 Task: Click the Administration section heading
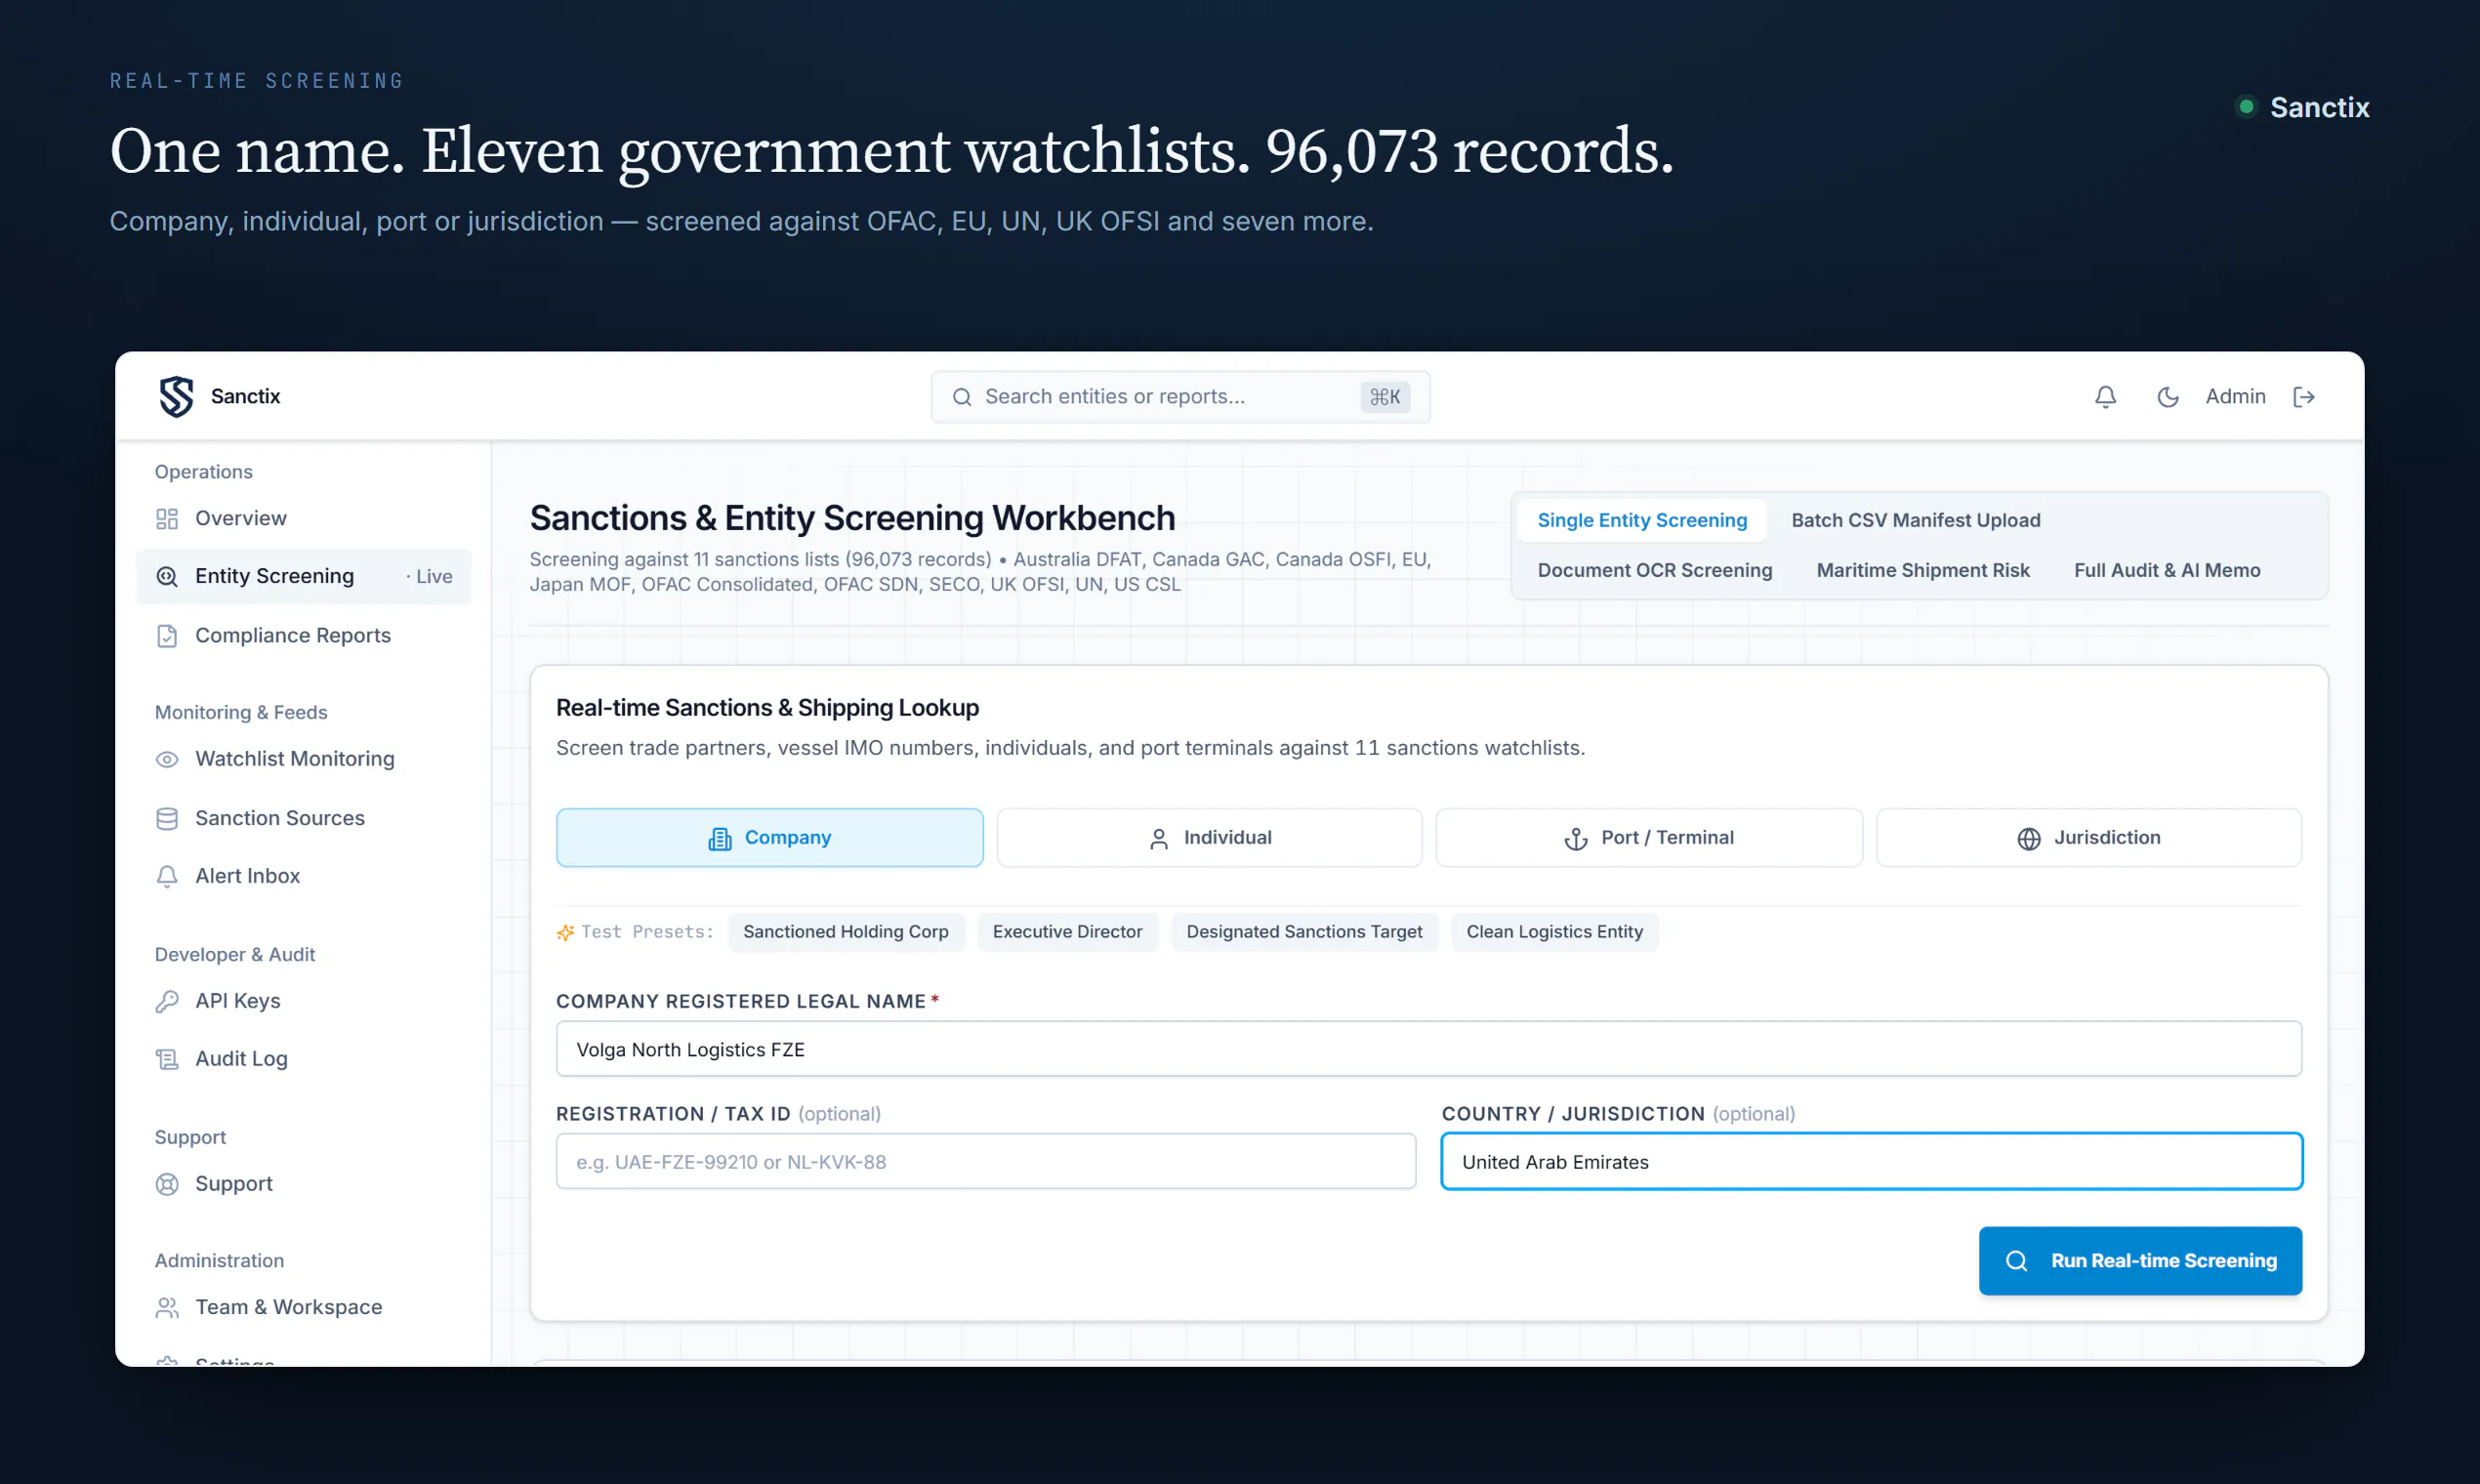[219, 1261]
